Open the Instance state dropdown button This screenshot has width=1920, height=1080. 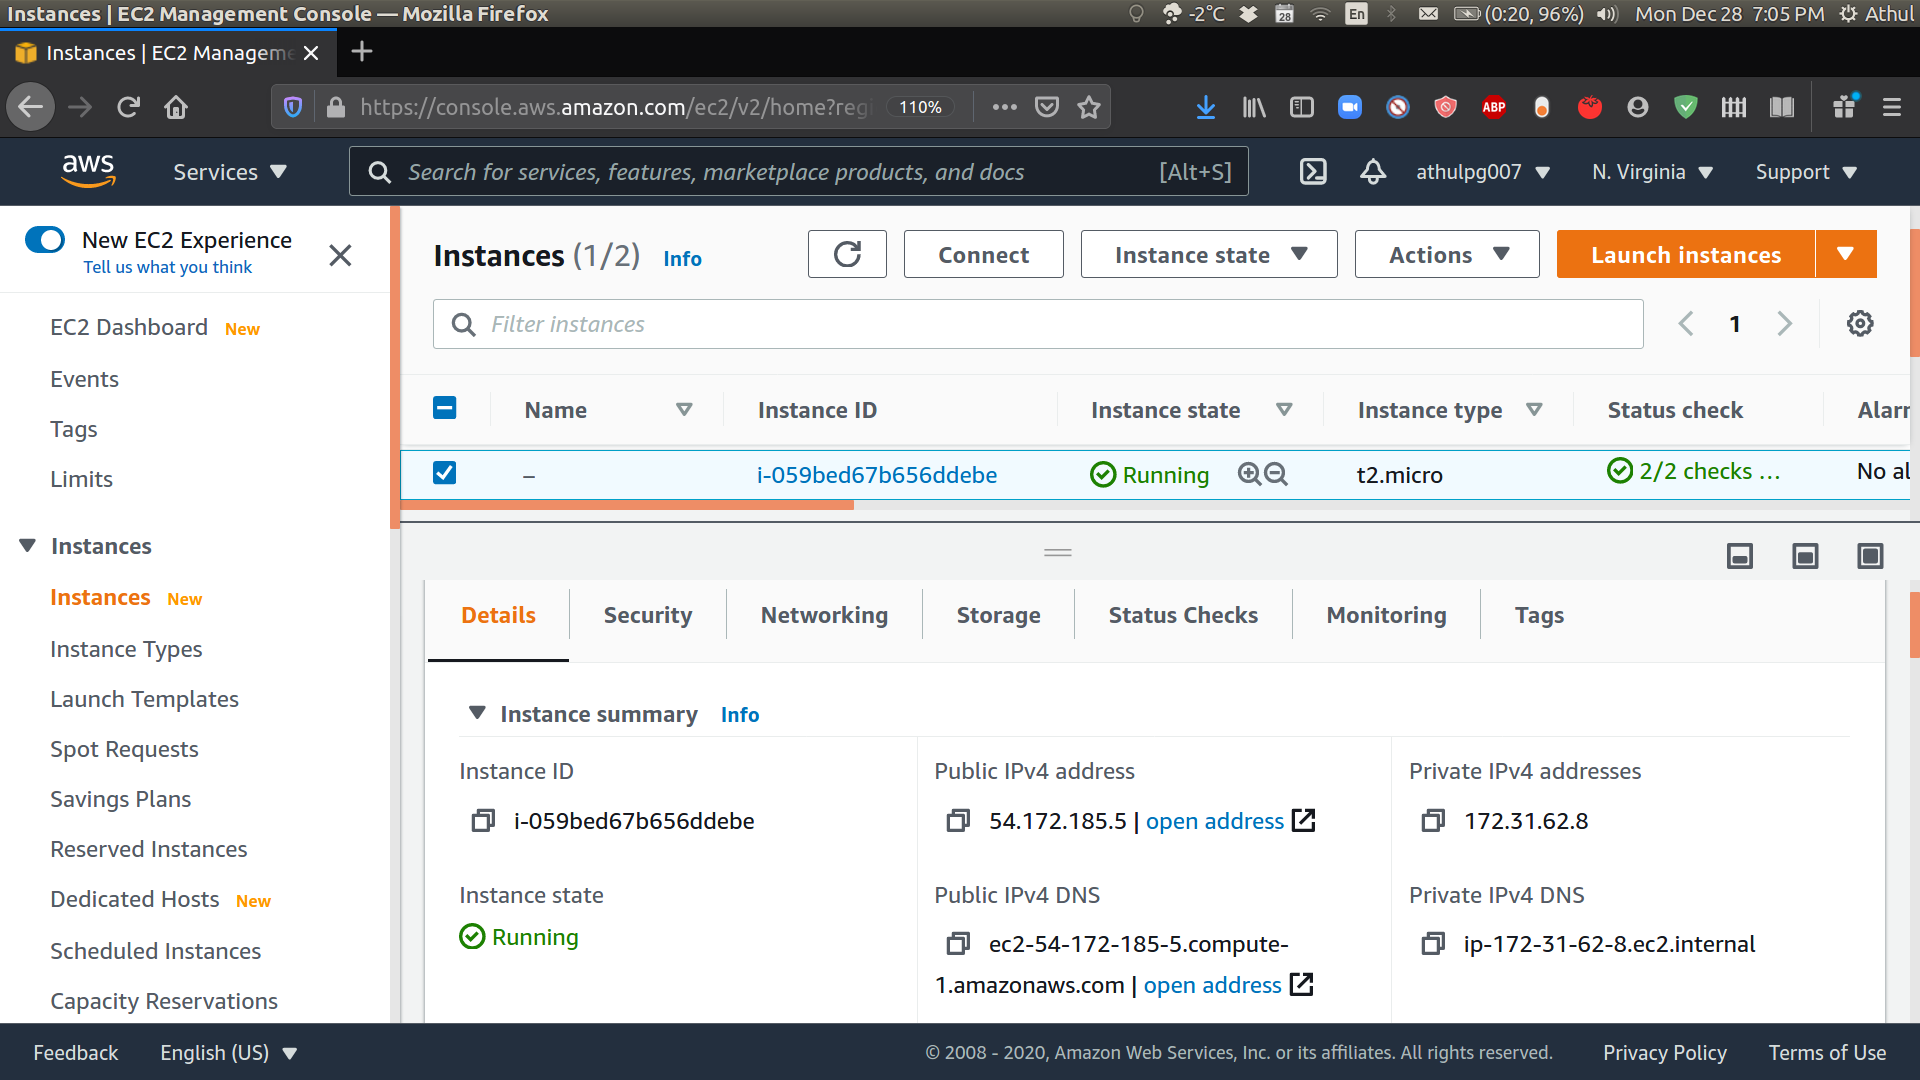click(x=1209, y=254)
